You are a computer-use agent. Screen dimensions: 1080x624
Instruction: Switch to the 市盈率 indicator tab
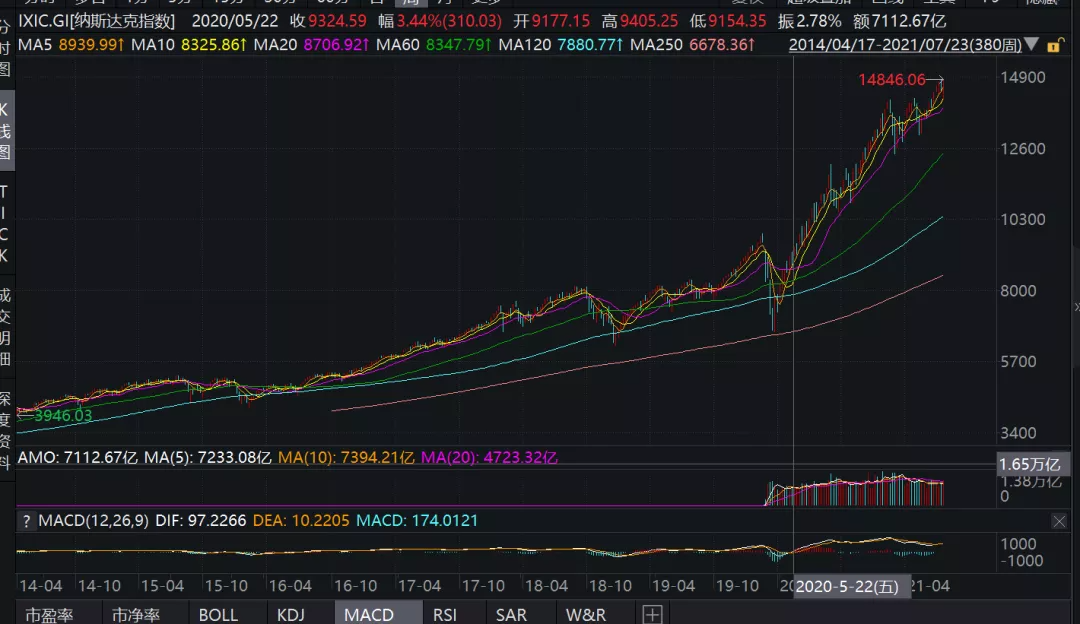tap(49, 614)
